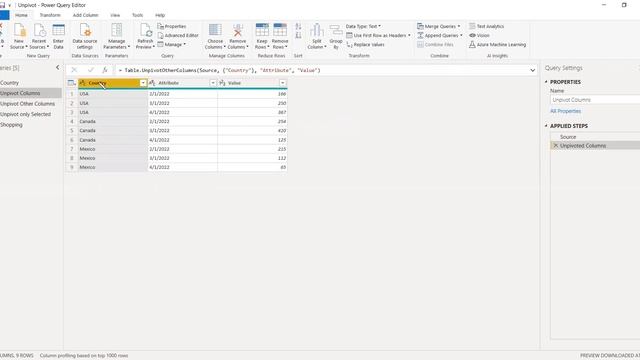Open the Manage query dropdown

(x=172, y=44)
